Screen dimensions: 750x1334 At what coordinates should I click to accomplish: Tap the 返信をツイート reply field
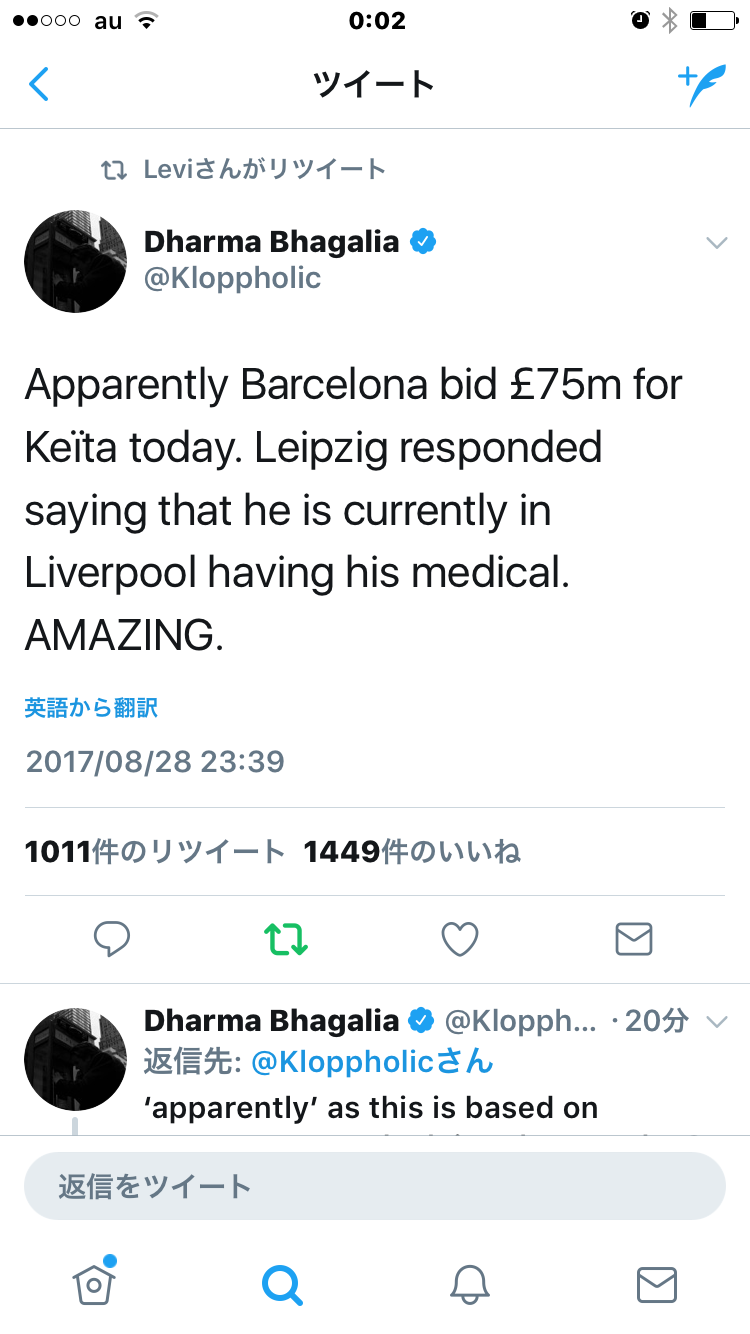click(375, 1186)
